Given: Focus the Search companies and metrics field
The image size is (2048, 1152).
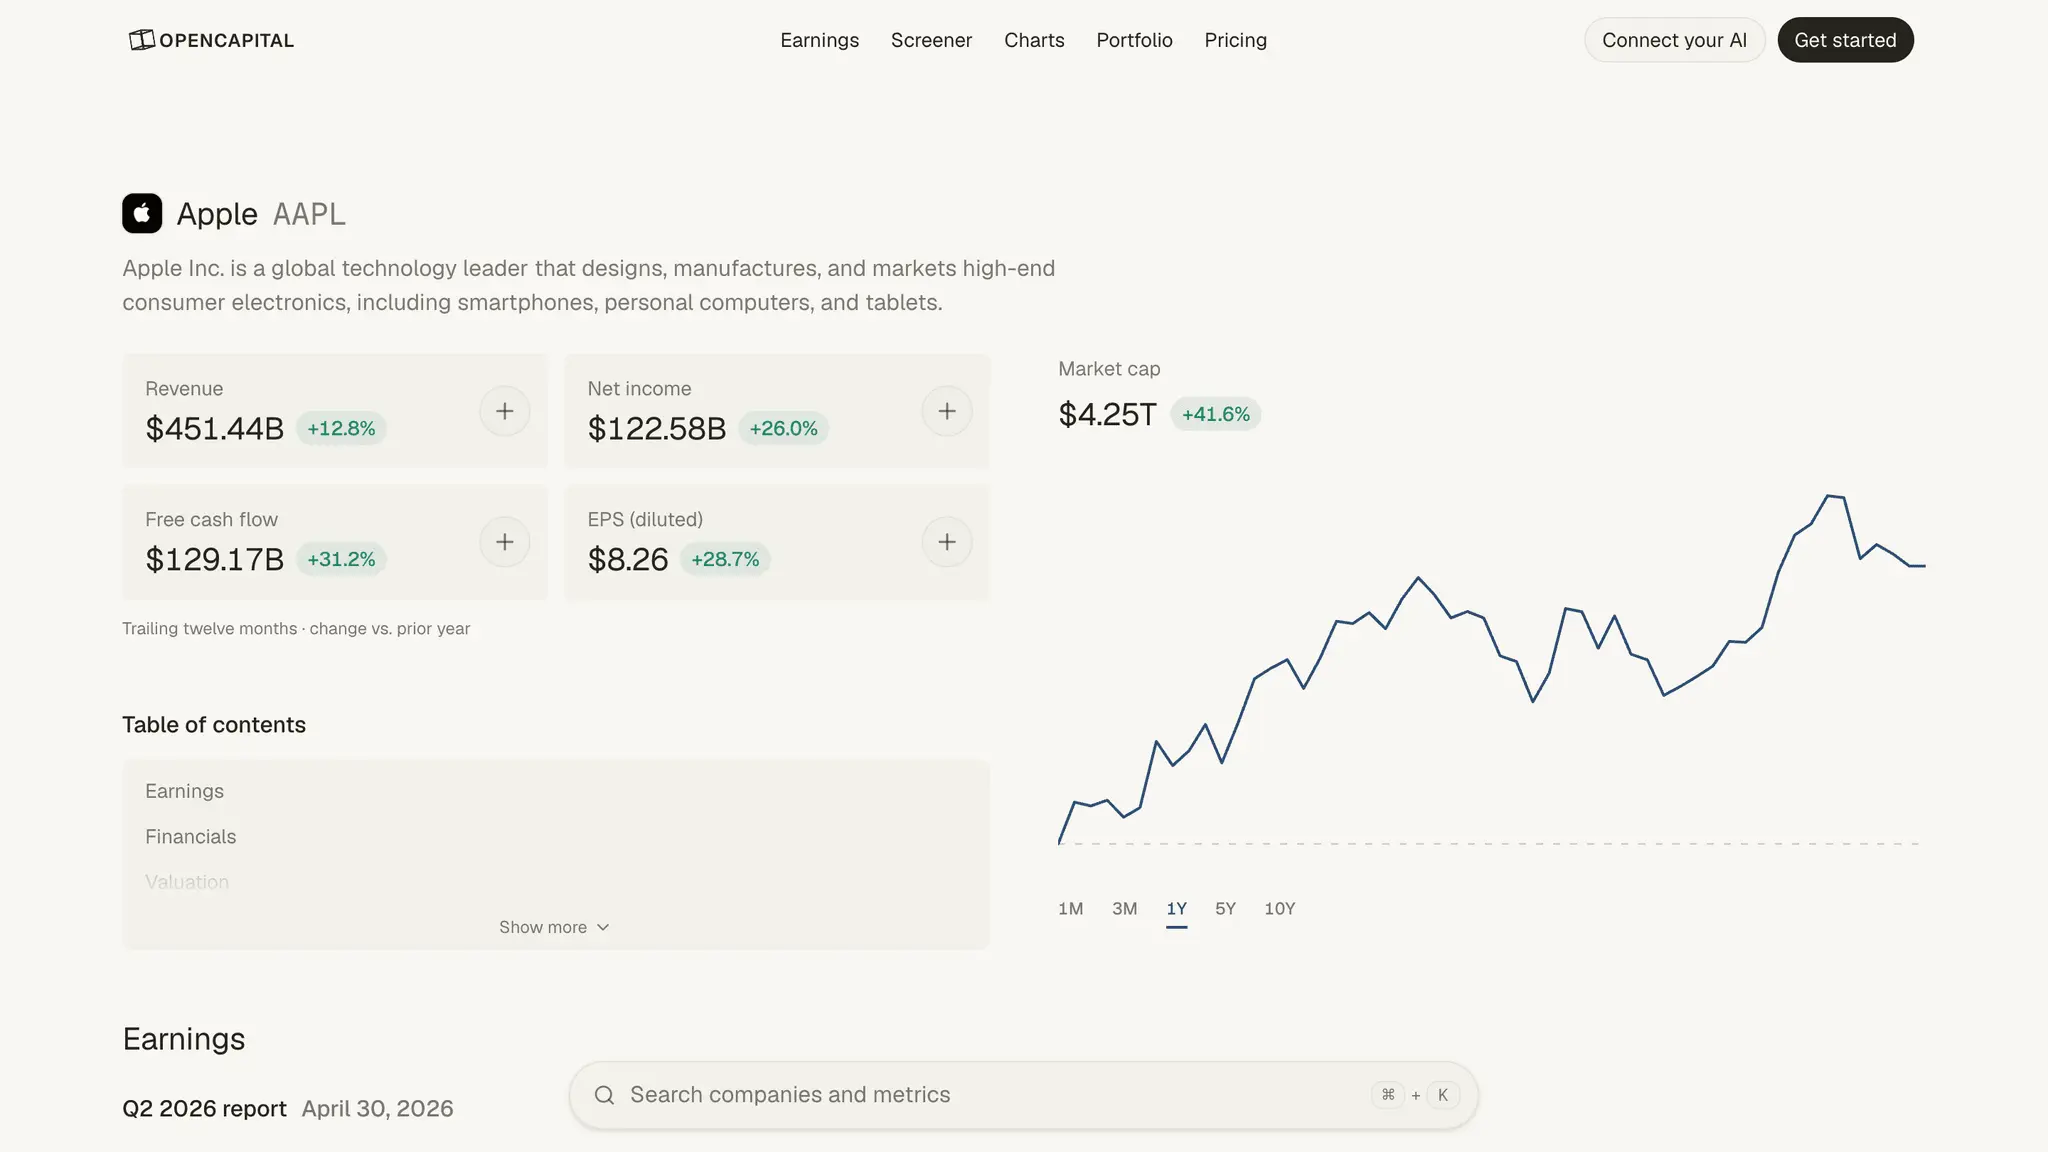Looking at the screenshot, I should 1023,1095.
